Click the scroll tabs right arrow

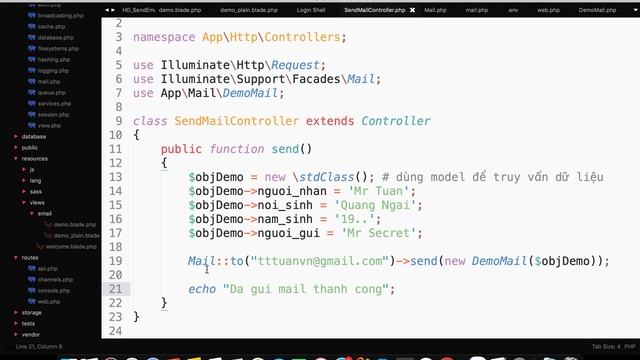pyautogui.click(x=113, y=10)
